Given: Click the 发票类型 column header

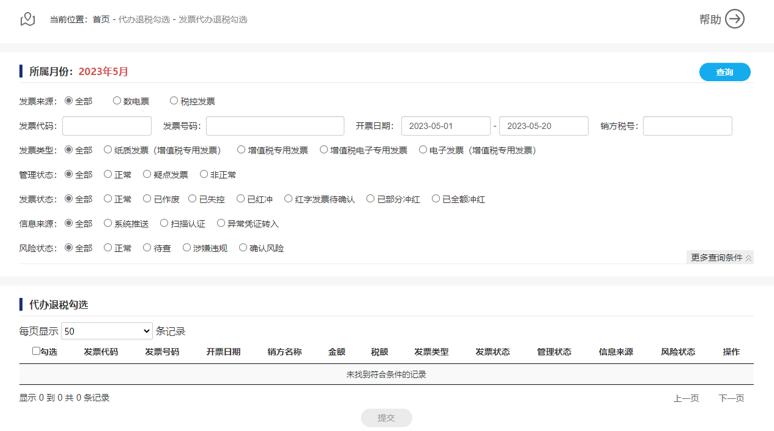Looking at the screenshot, I should (x=431, y=352).
